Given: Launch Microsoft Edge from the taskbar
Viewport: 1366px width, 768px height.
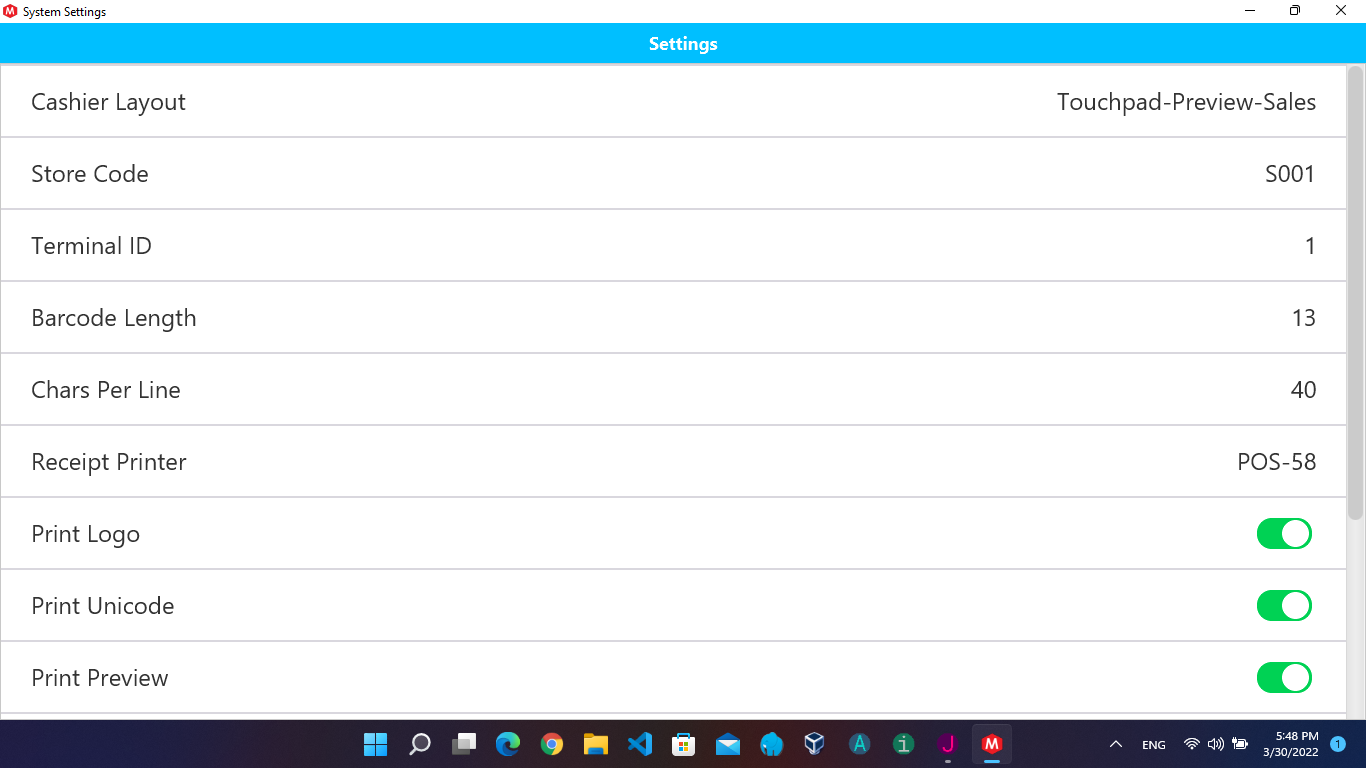Looking at the screenshot, I should pyautogui.click(x=508, y=744).
